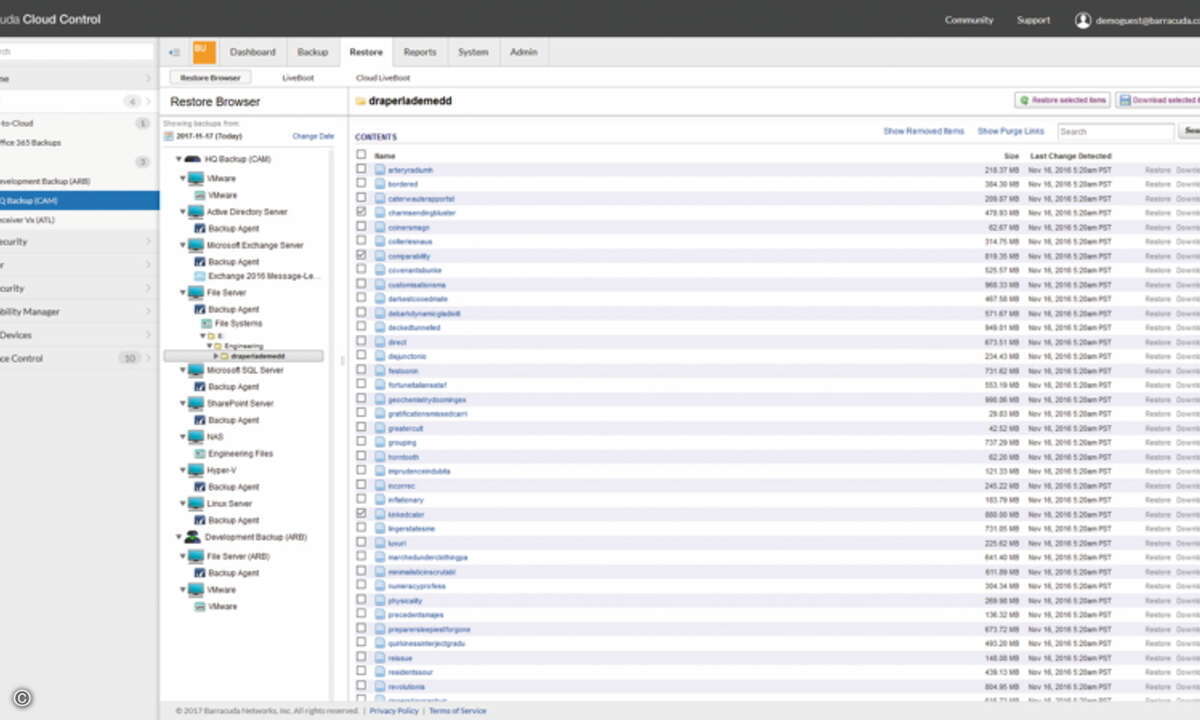The height and width of the screenshot is (720, 1200).
Task: Click Show Purge Links
Action: point(1010,131)
